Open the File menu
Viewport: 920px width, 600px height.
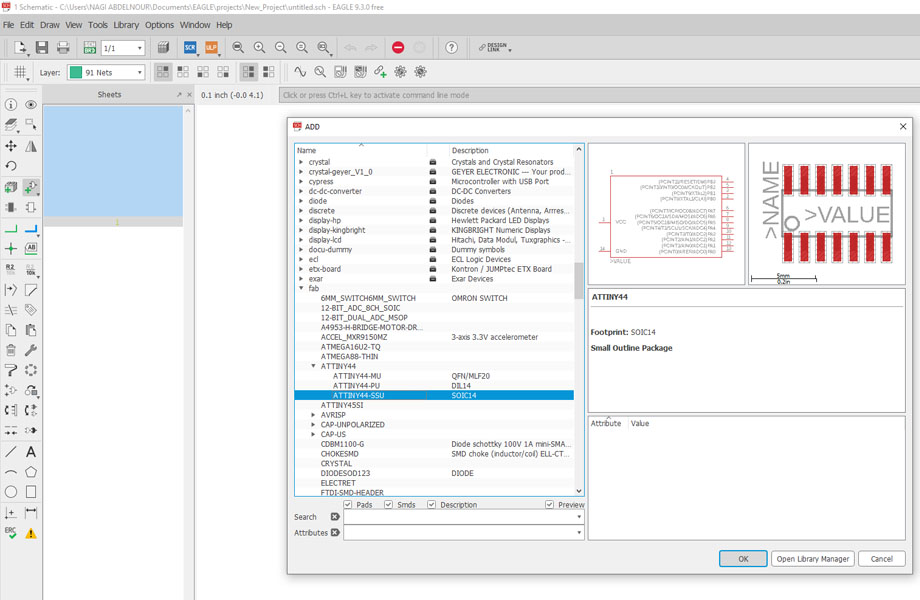(8, 25)
